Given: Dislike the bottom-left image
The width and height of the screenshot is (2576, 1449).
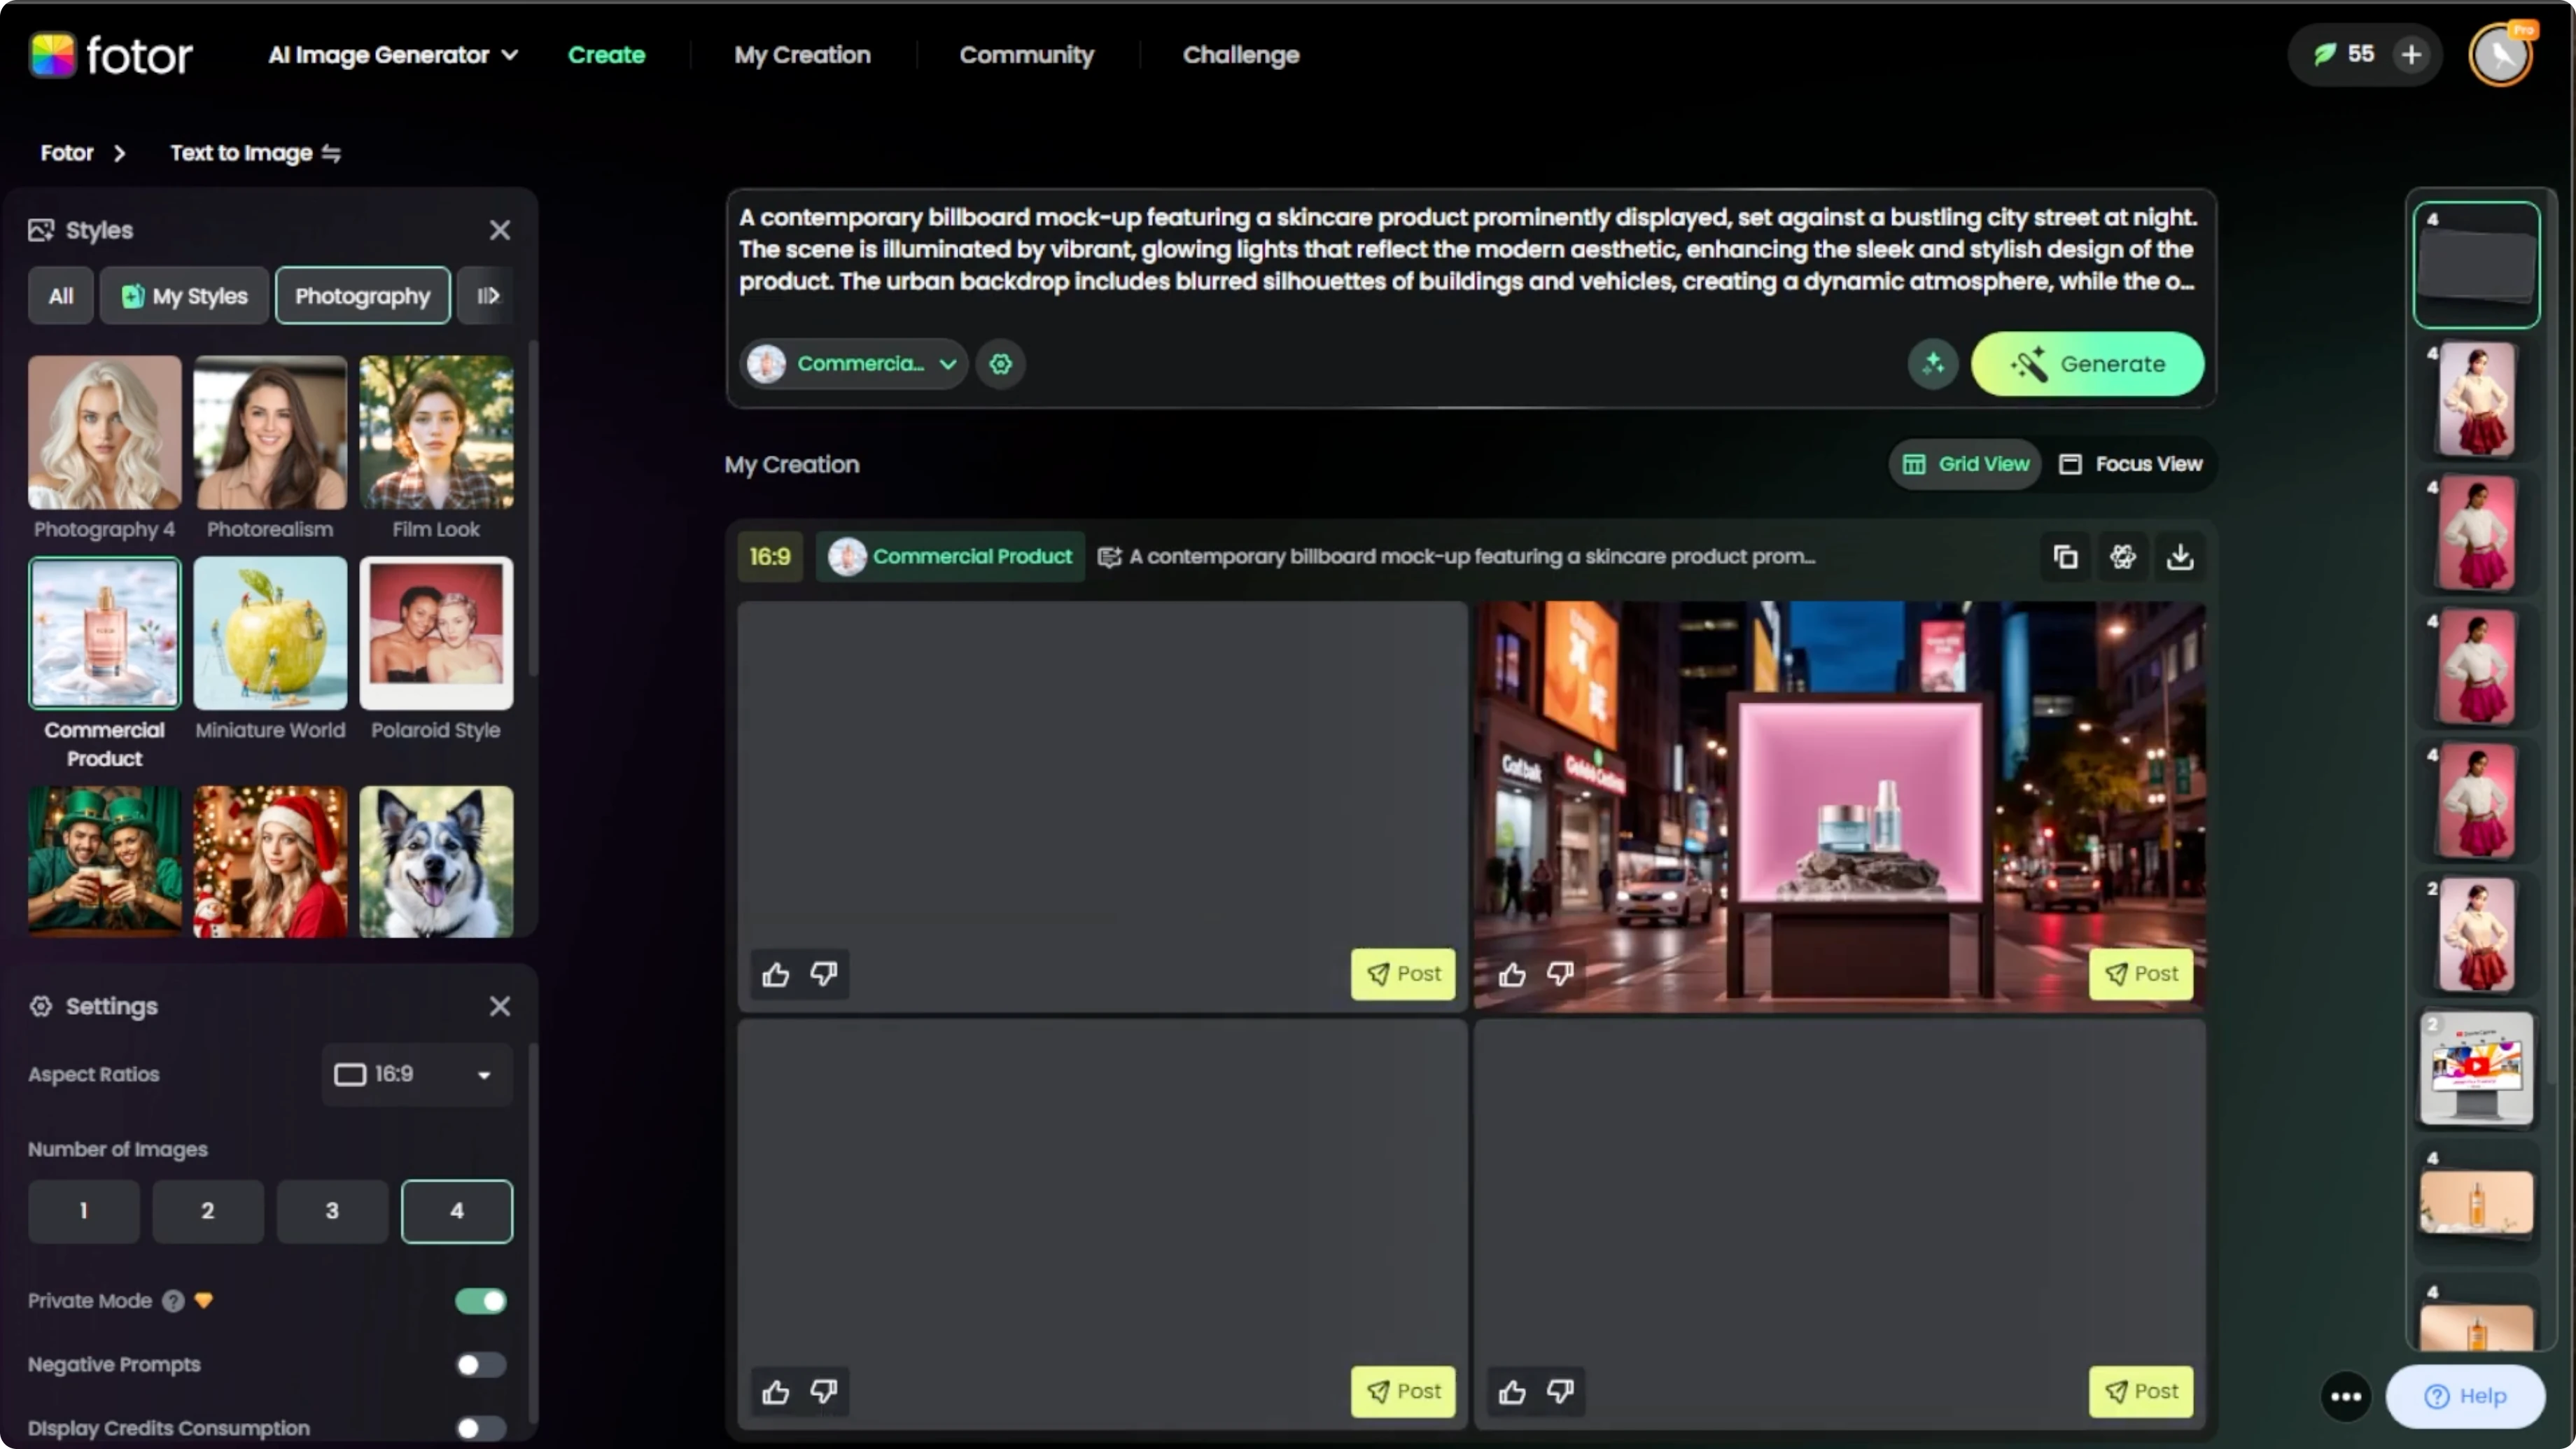Looking at the screenshot, I should click(824, 1392).
